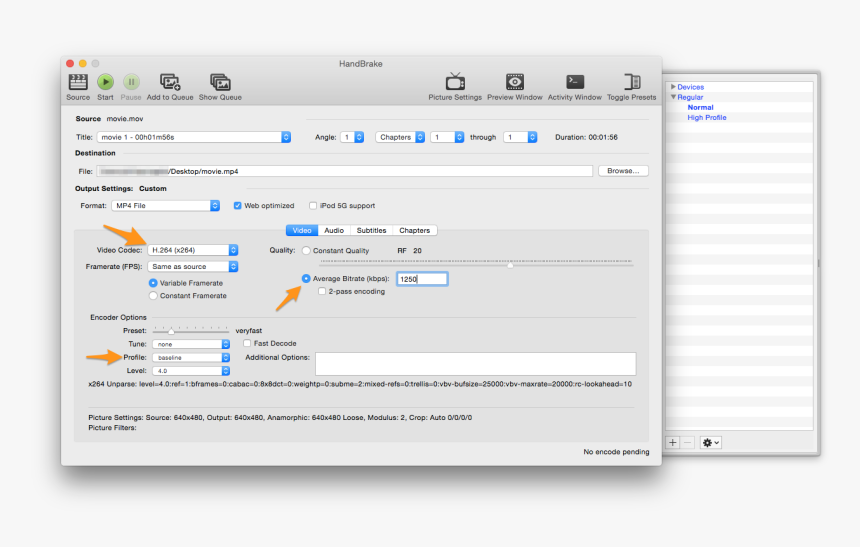
Task: Click the Pause toolbar icon
Action: [131, 82]
